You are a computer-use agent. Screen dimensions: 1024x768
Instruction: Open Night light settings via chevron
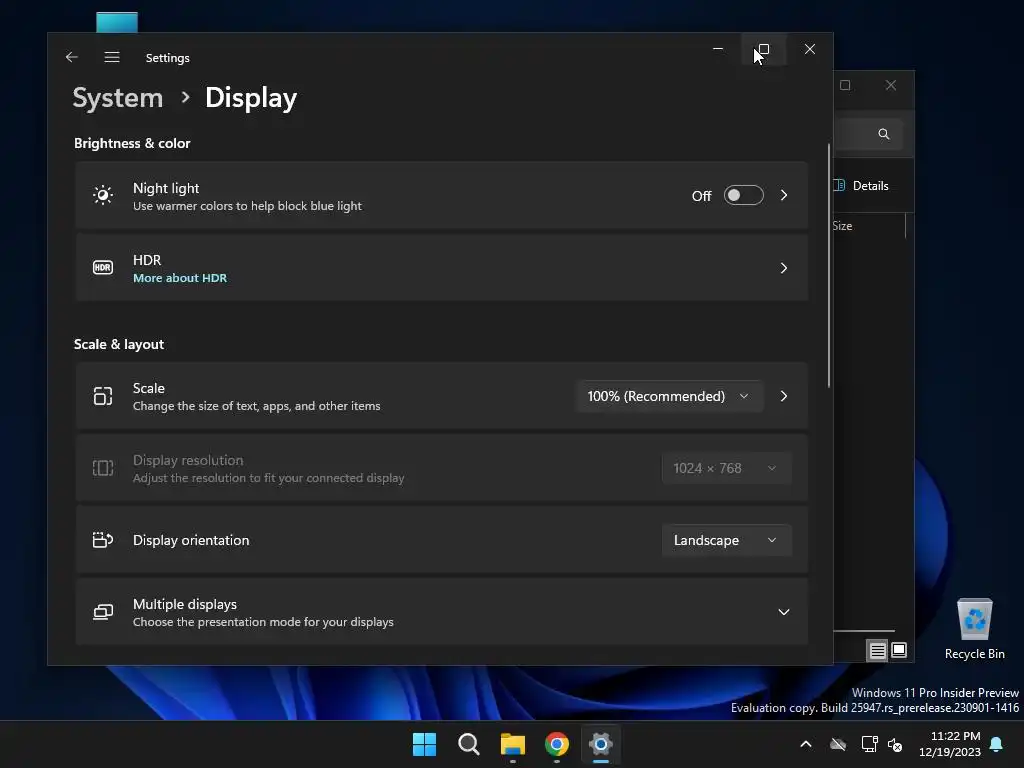[784, 195]
